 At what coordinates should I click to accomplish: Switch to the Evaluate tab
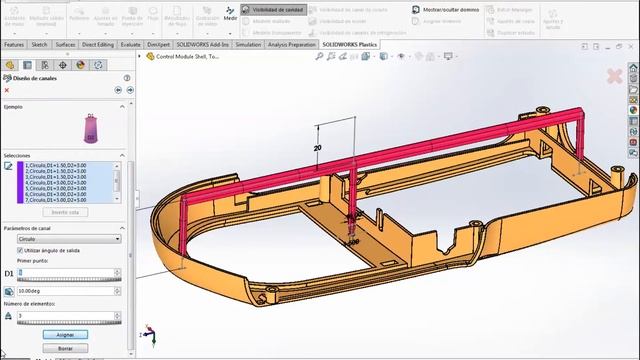(131, 44)
